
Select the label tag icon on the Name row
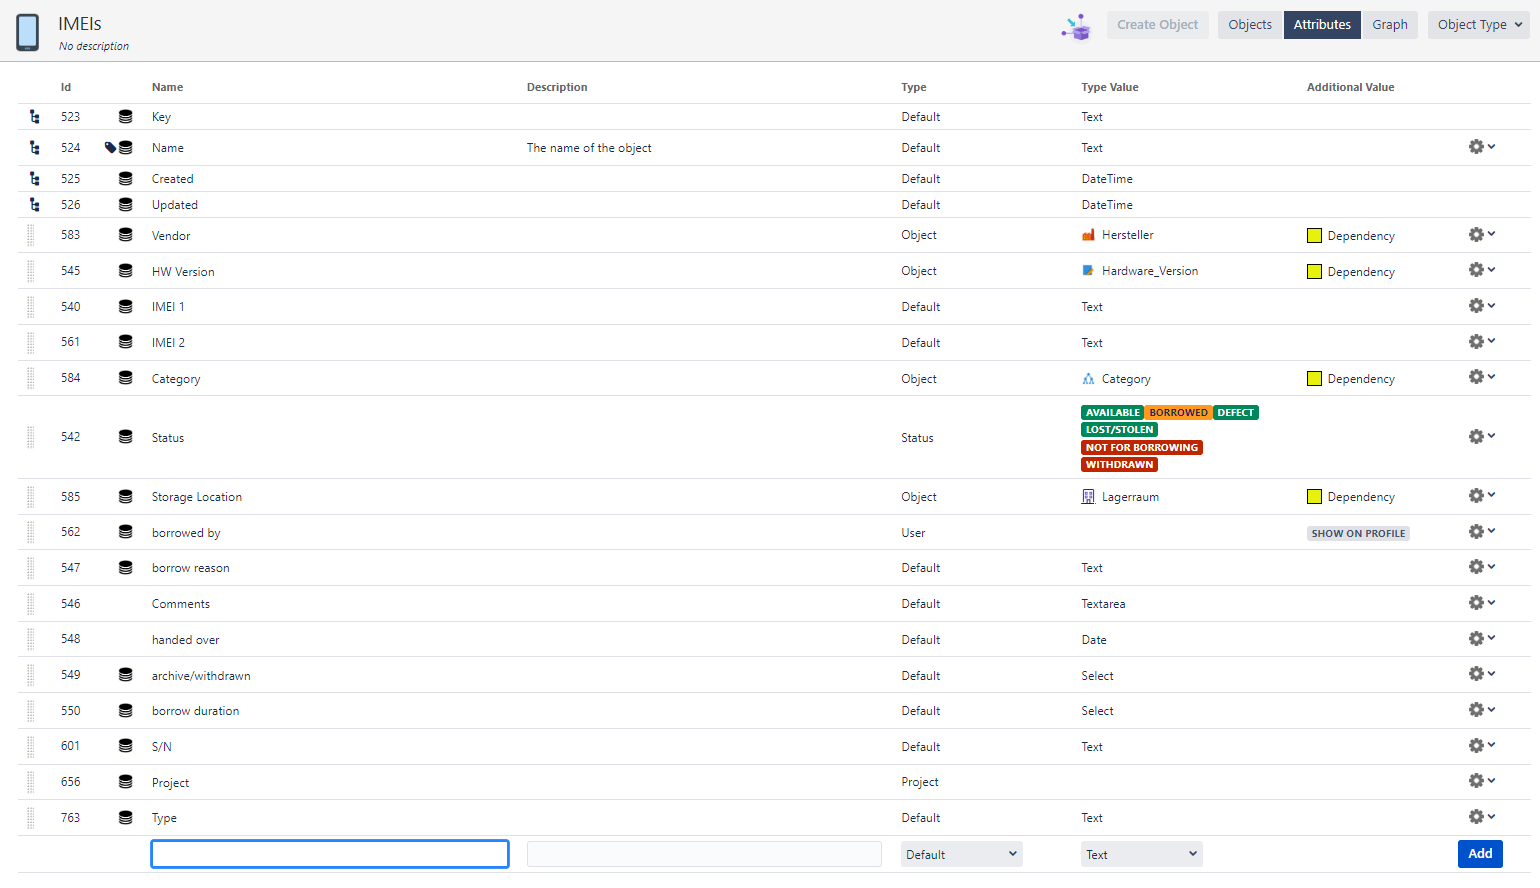[x=108, y=147]
